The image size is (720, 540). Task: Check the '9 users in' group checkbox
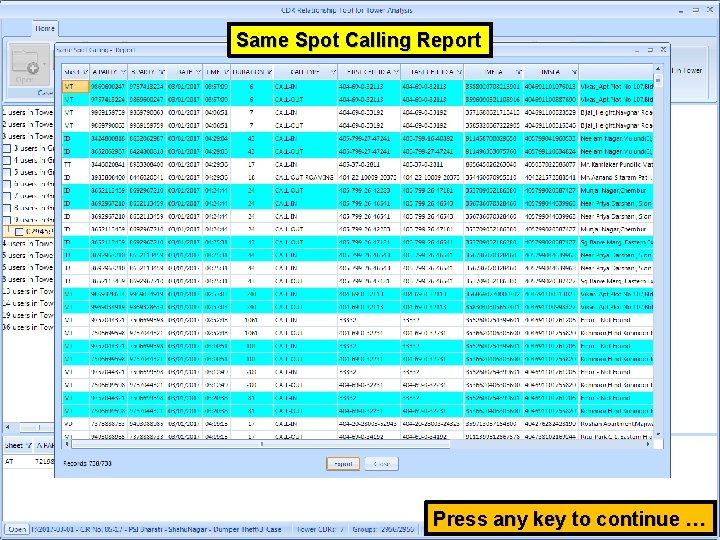[7, 220]
